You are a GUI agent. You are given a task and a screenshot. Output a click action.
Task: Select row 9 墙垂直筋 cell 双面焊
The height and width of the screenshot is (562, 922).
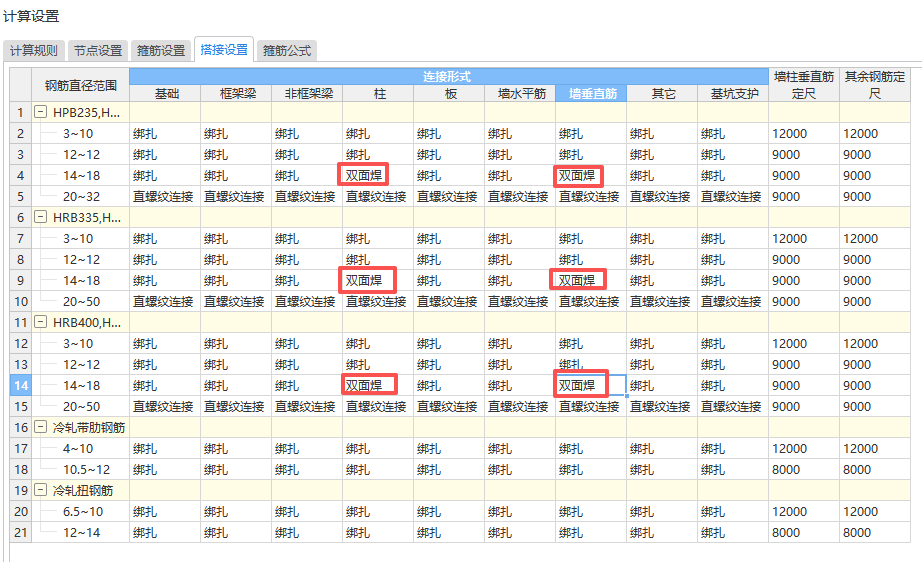click(x=592, y=280)
